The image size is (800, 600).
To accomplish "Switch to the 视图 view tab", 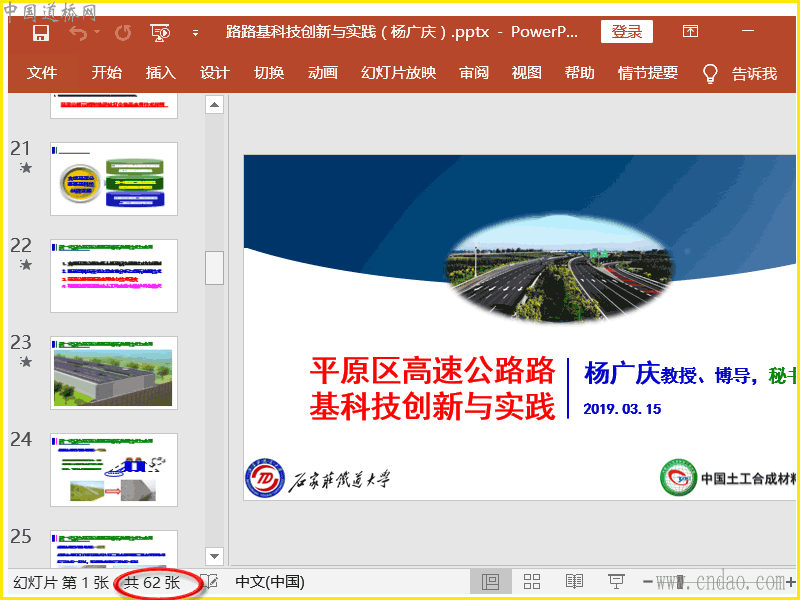I will [527, 73].
